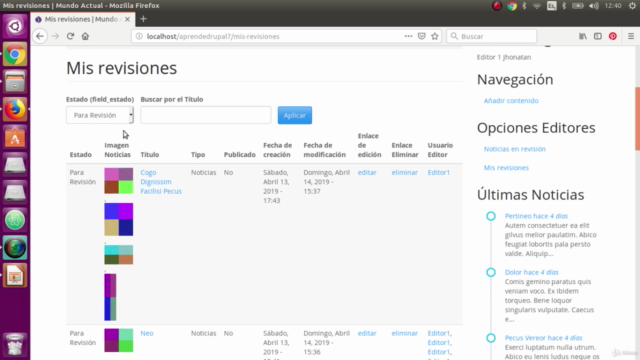The height and width of the screenshot is (360, 640).
Task: Open the presentation app dock icon
Action: pyautogui.click(x=15, y=276)
